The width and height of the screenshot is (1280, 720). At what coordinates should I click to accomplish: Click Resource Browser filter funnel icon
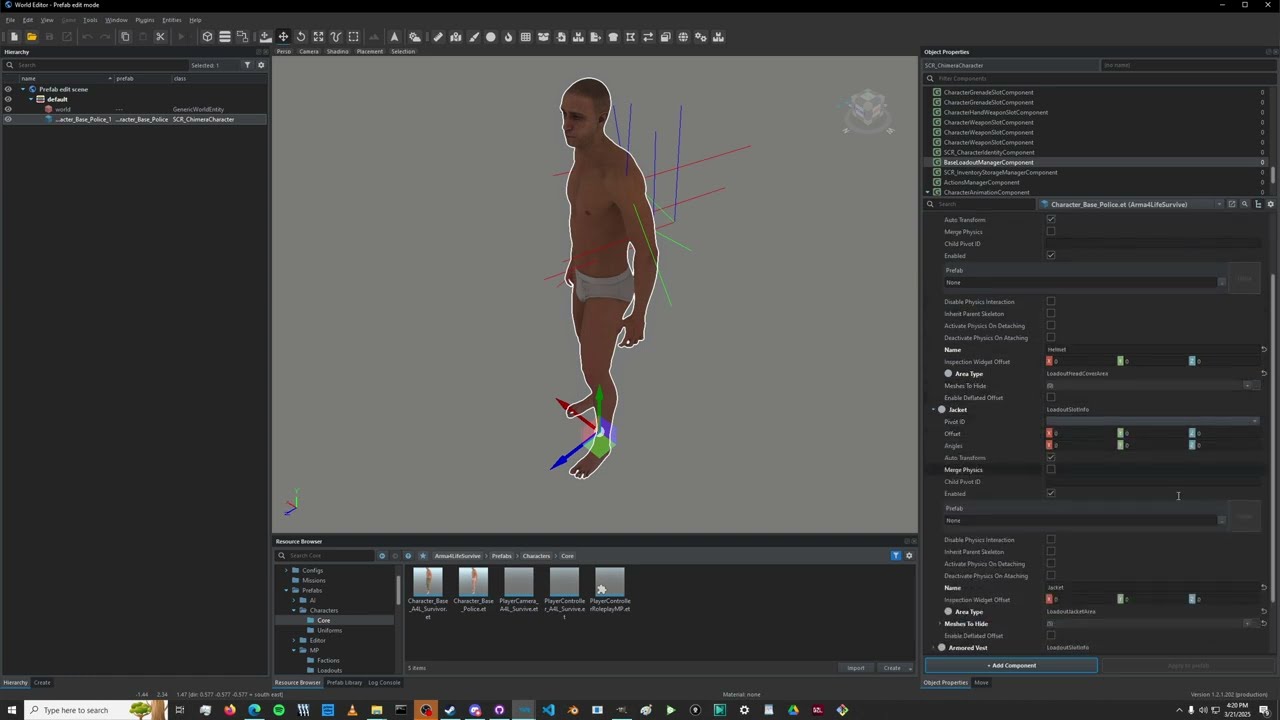tap(896, 555)
